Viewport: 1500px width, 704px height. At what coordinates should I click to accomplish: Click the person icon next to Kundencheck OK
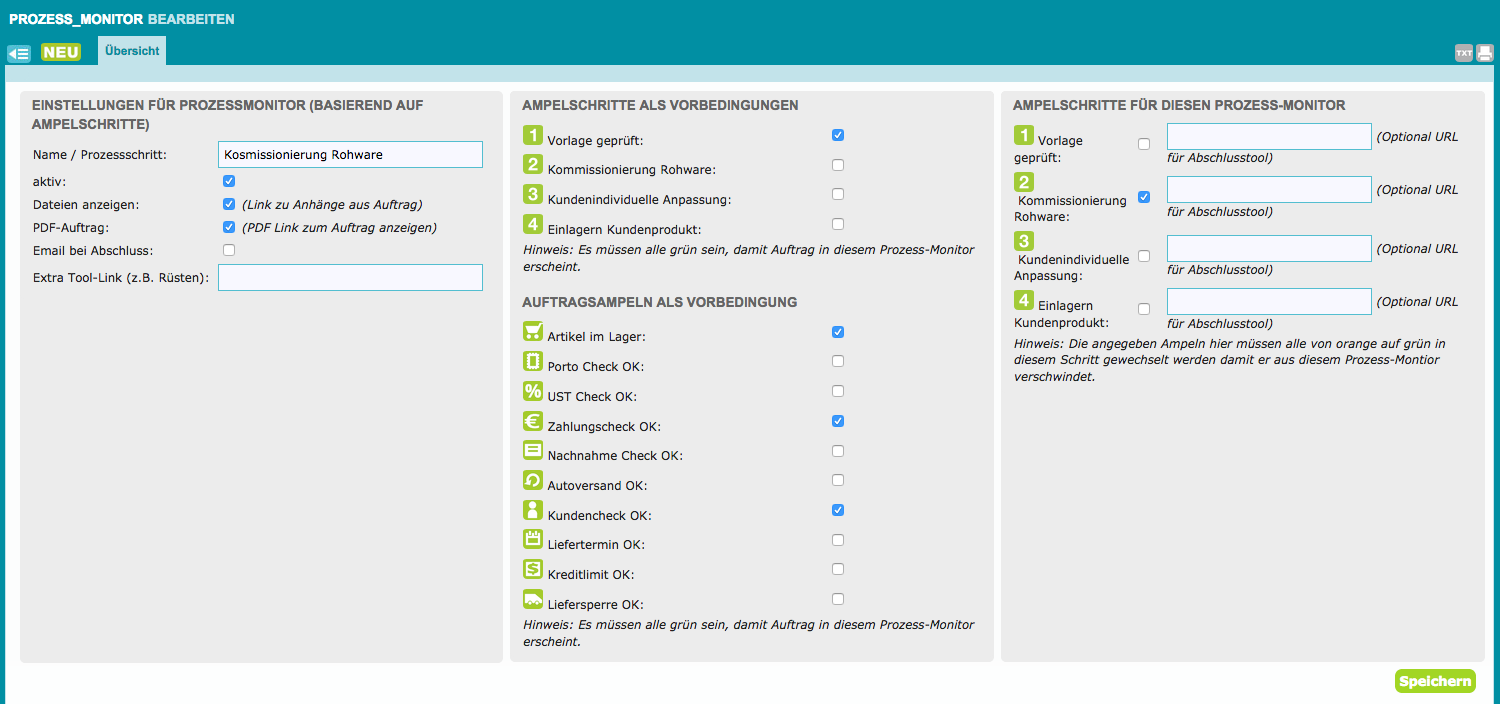[x=533, y=510]
